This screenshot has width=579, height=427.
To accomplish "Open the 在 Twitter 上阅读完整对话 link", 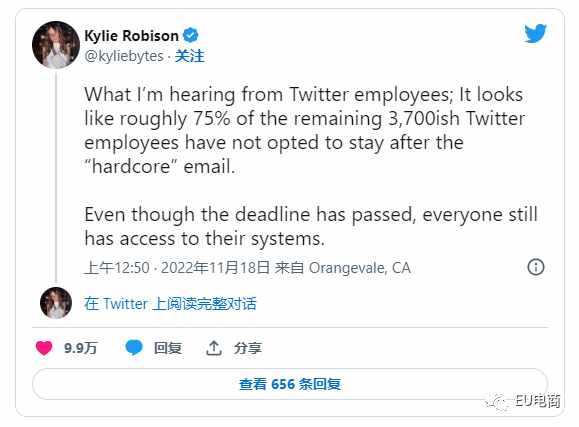I will [170, 304].
